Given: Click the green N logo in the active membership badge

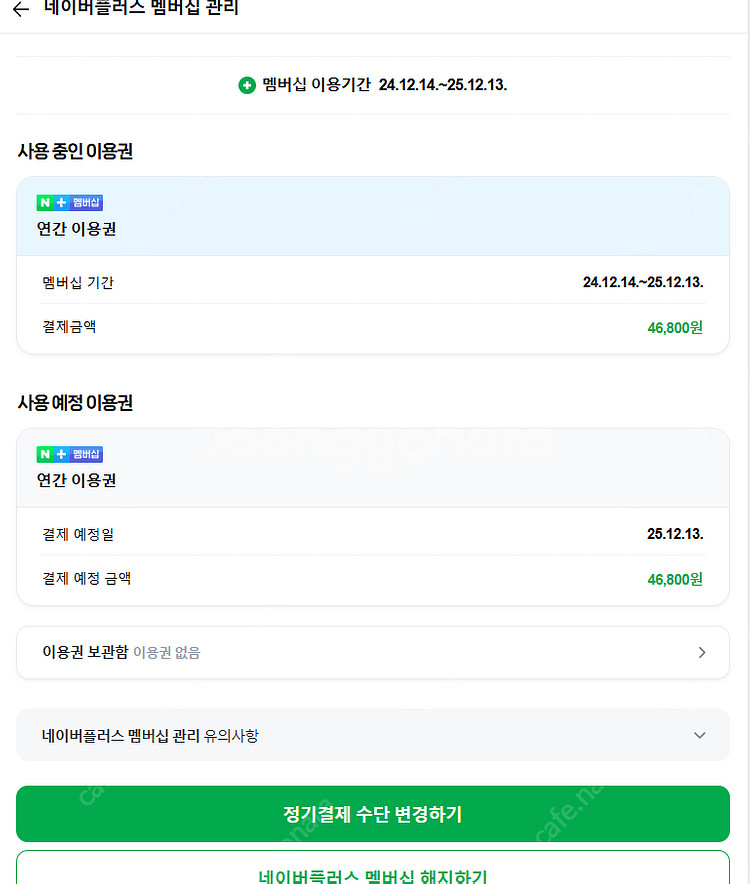Looking at the screenshot, I should (43, 202).
